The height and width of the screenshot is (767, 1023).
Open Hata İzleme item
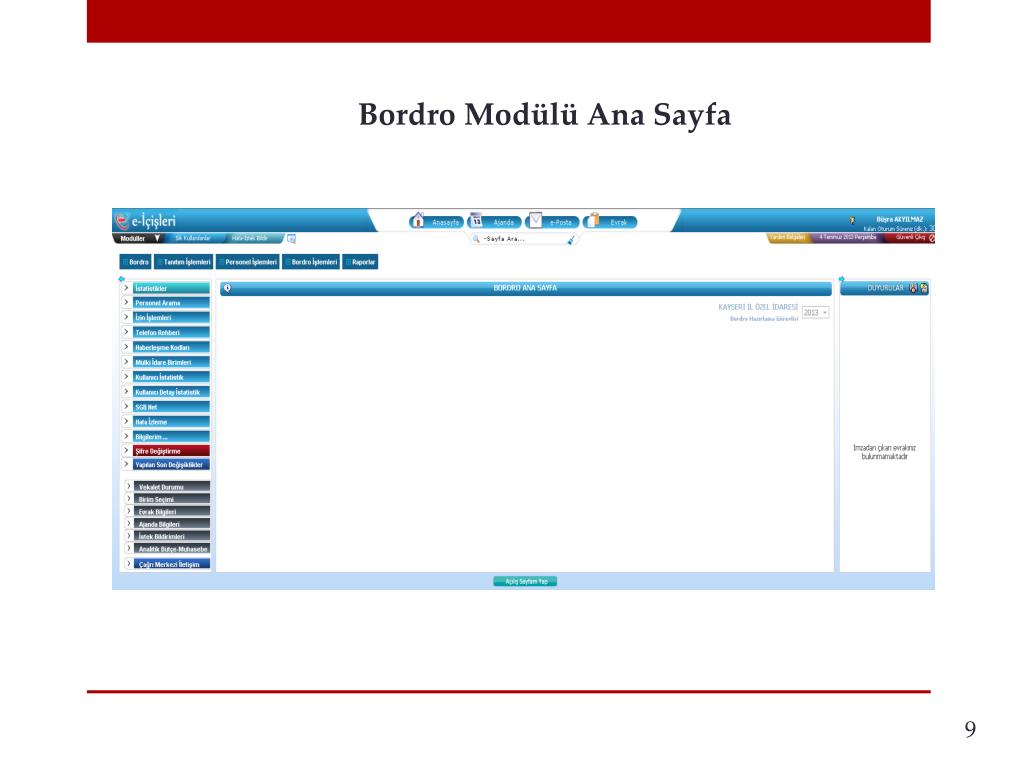click(x=172, y=422)
